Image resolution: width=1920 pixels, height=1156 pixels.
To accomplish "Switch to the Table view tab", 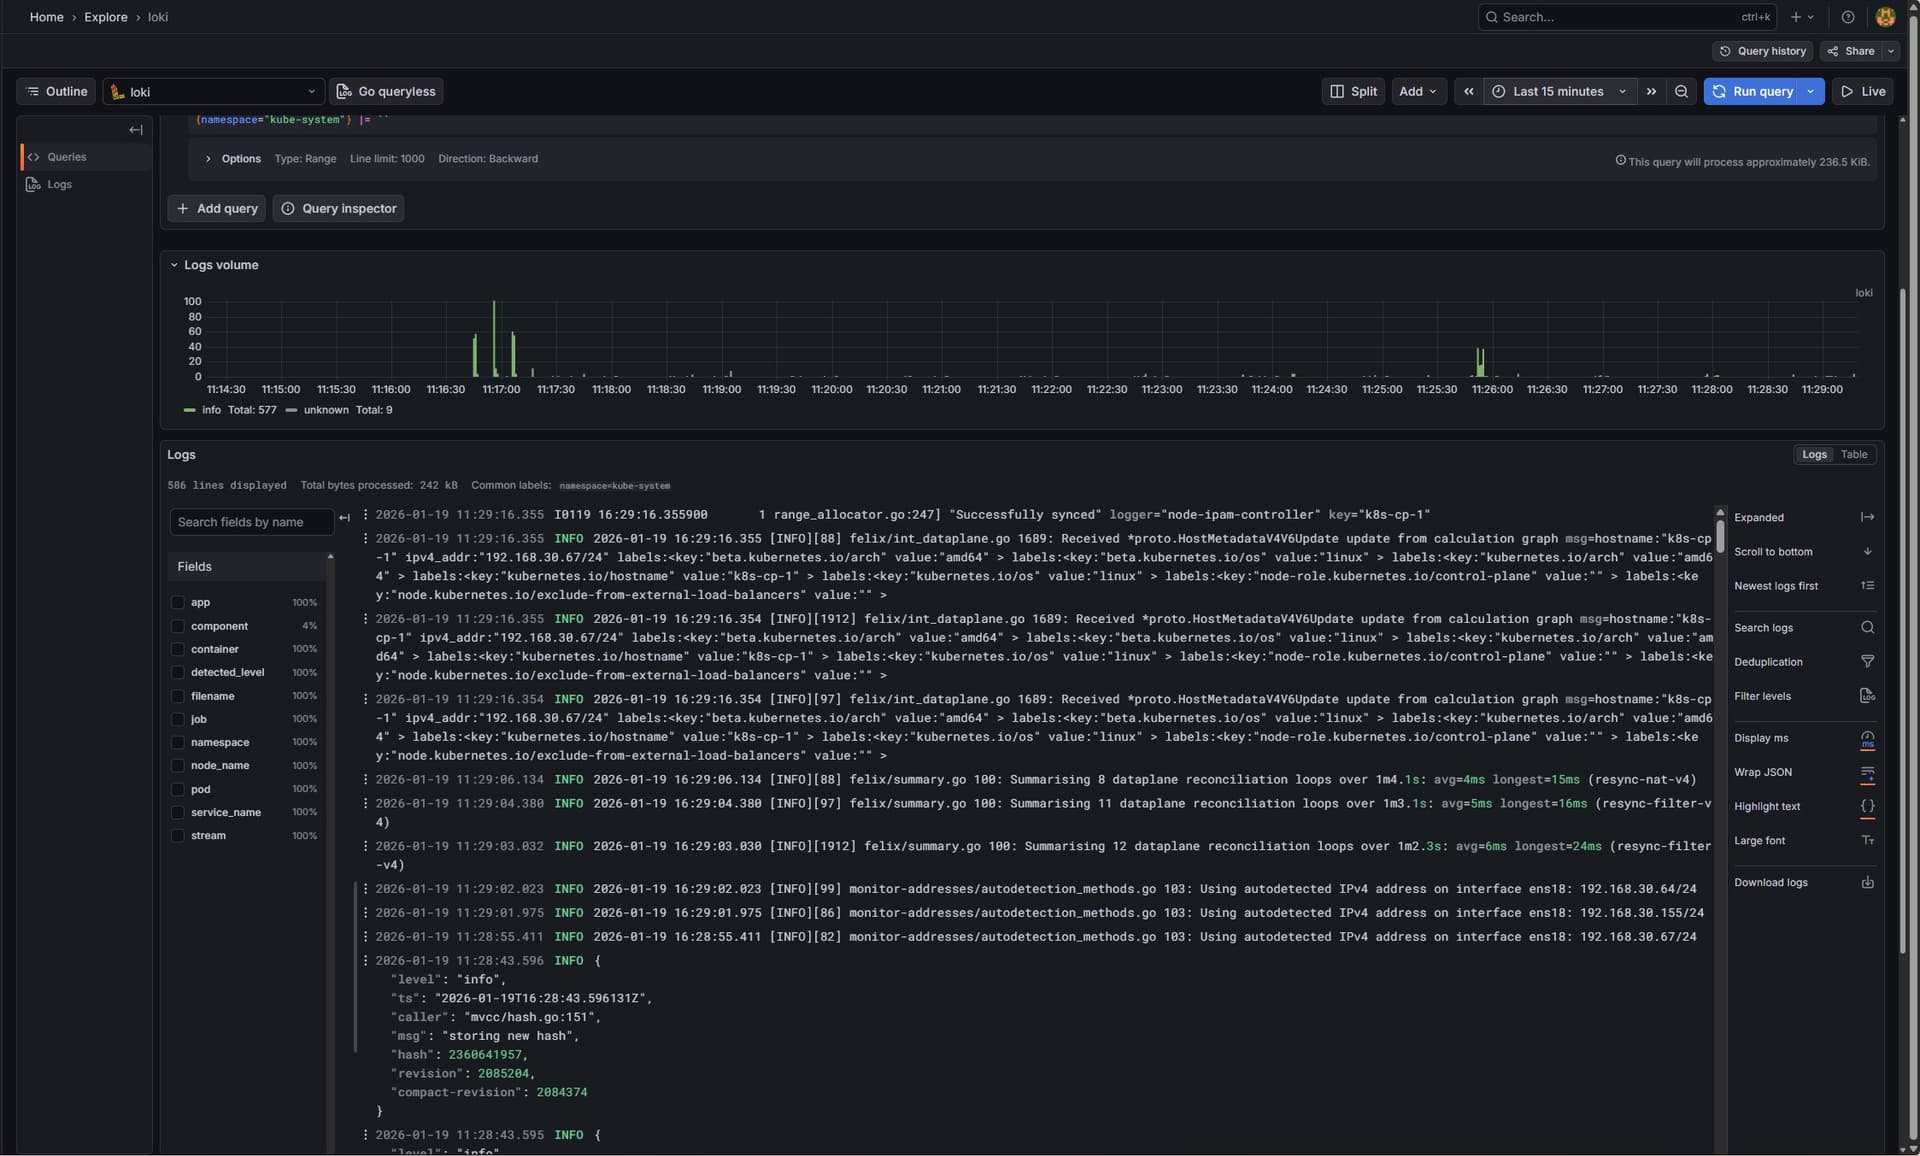I will (1854, 454).
